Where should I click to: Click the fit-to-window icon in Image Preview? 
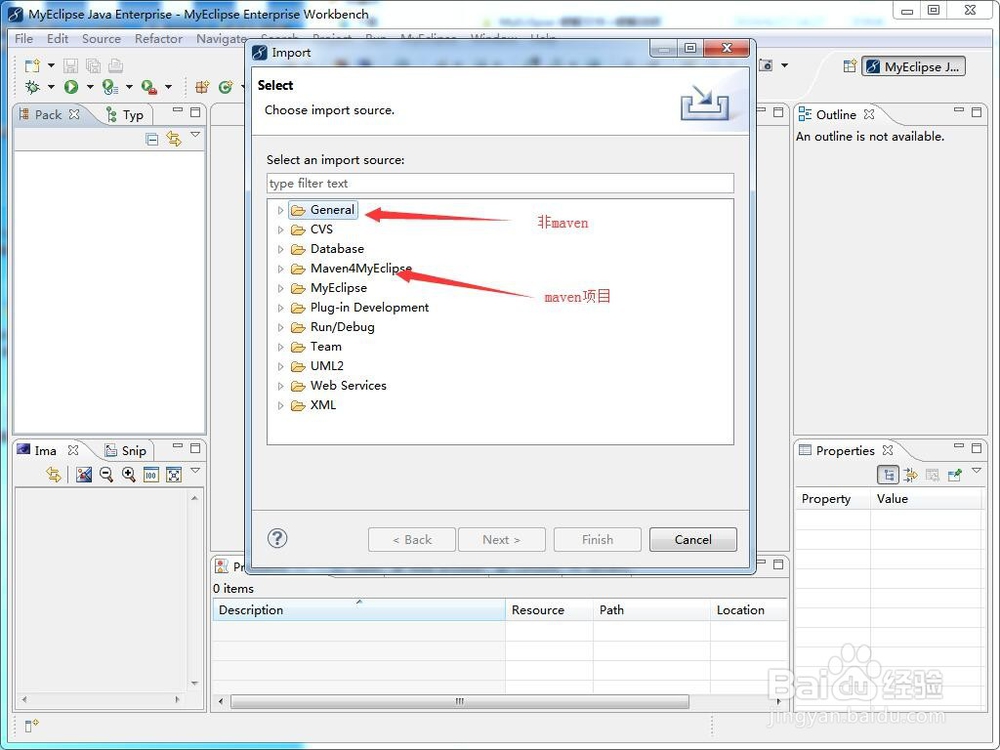click(x=173, y=474)
